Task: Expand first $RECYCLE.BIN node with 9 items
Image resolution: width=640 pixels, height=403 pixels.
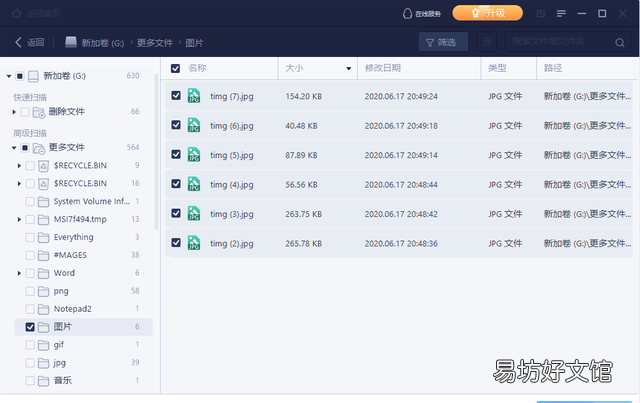Action: [19, 166]
